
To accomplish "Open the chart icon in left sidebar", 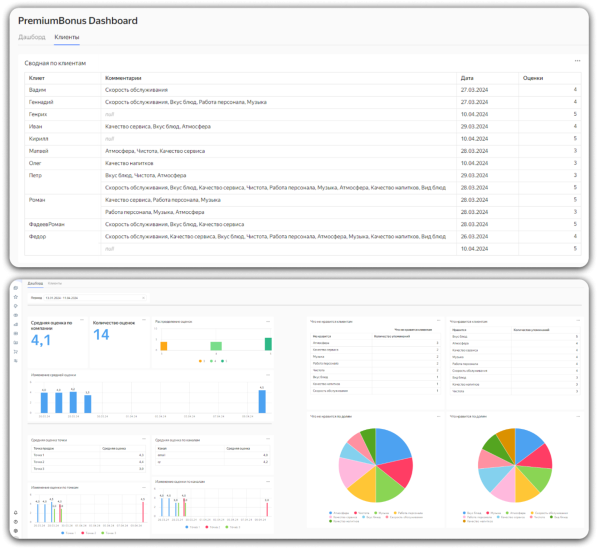I will pyautogui.click(x=16, y=324).
